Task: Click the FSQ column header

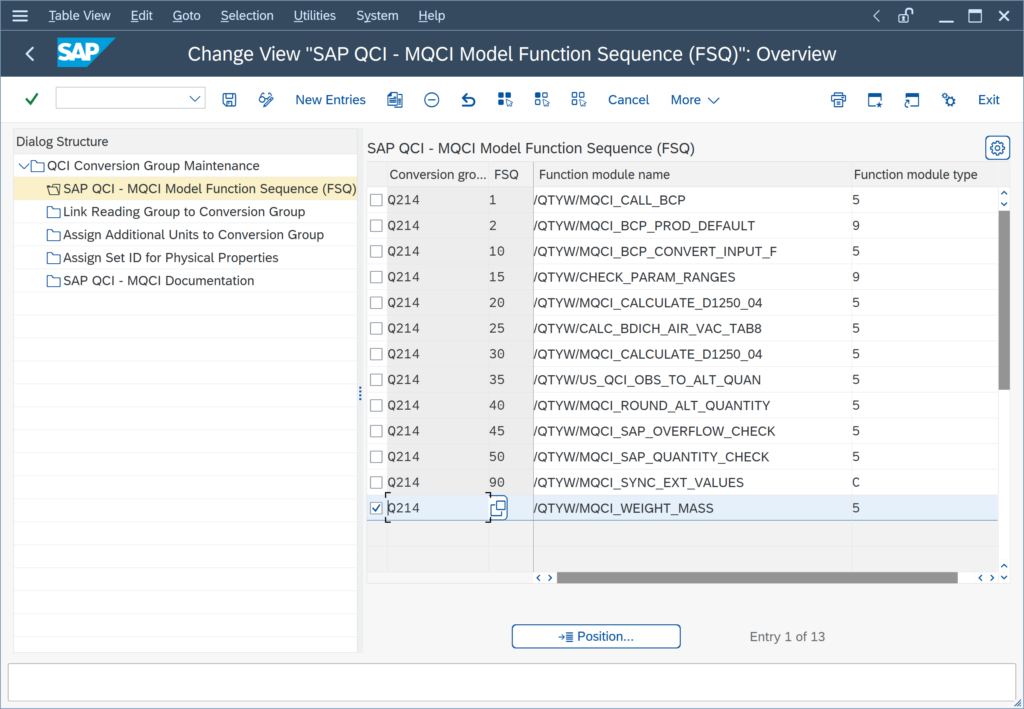Action: pos(511,174)
